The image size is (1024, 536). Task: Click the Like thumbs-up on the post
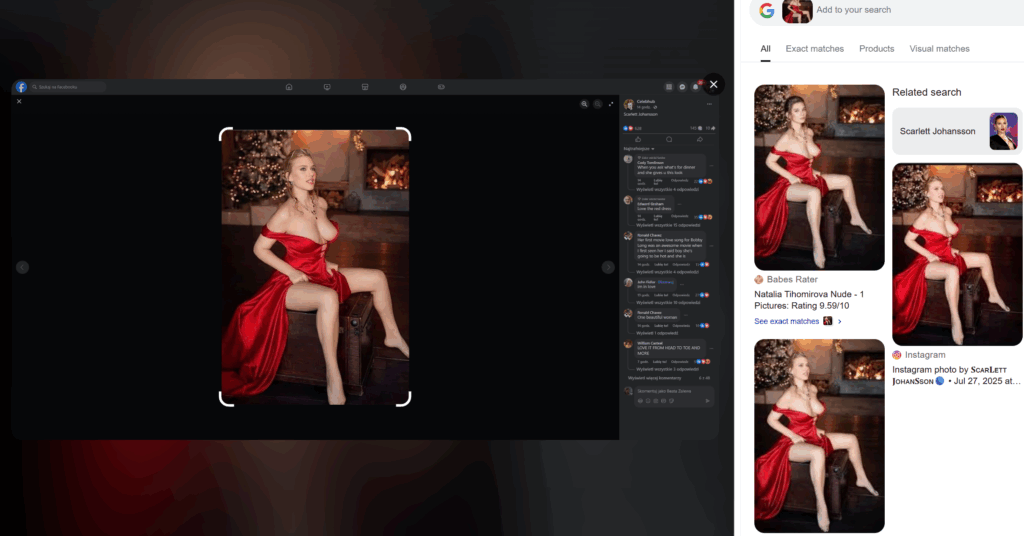coord(638,139)
